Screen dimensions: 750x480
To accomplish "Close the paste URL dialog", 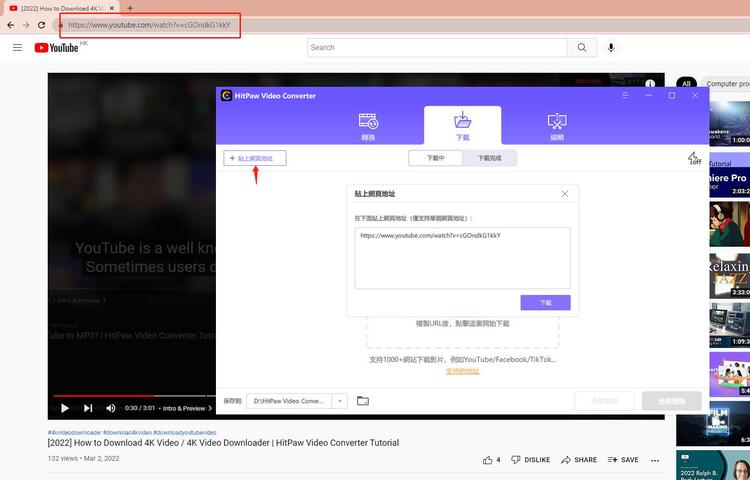I will tap(565, 194).
